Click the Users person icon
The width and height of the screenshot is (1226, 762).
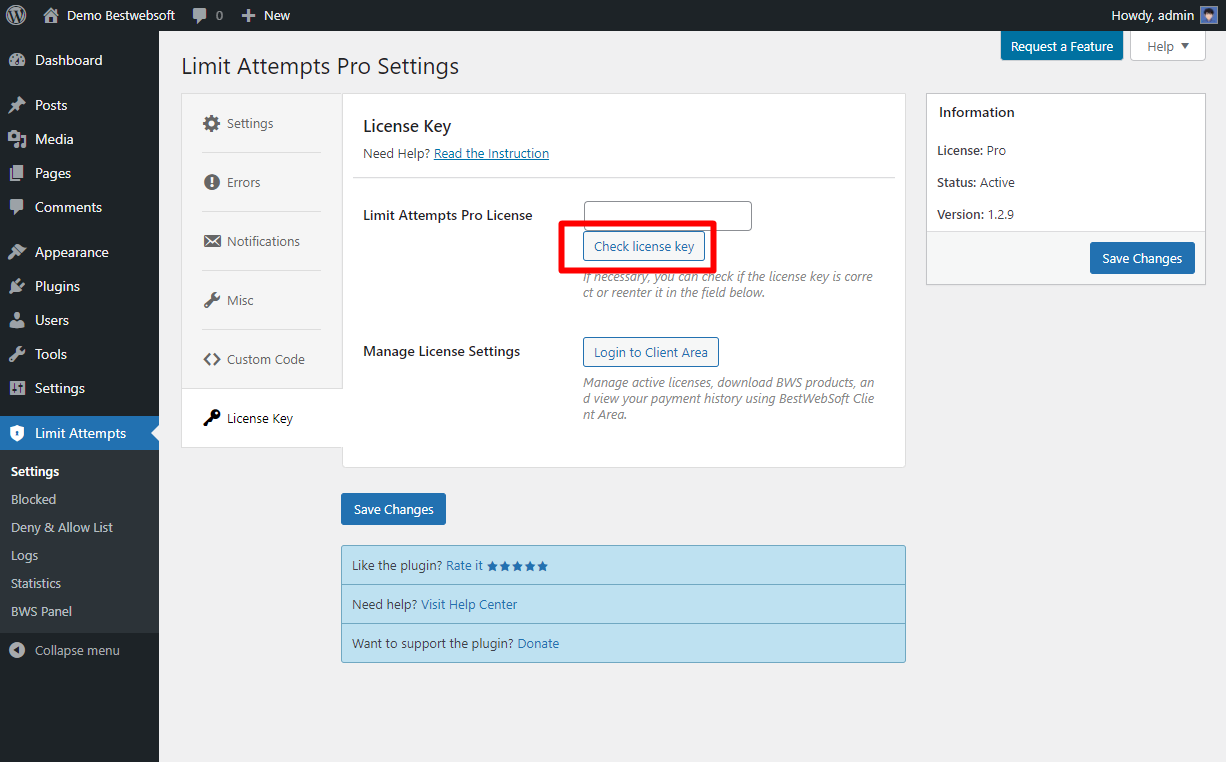[17, 320]
